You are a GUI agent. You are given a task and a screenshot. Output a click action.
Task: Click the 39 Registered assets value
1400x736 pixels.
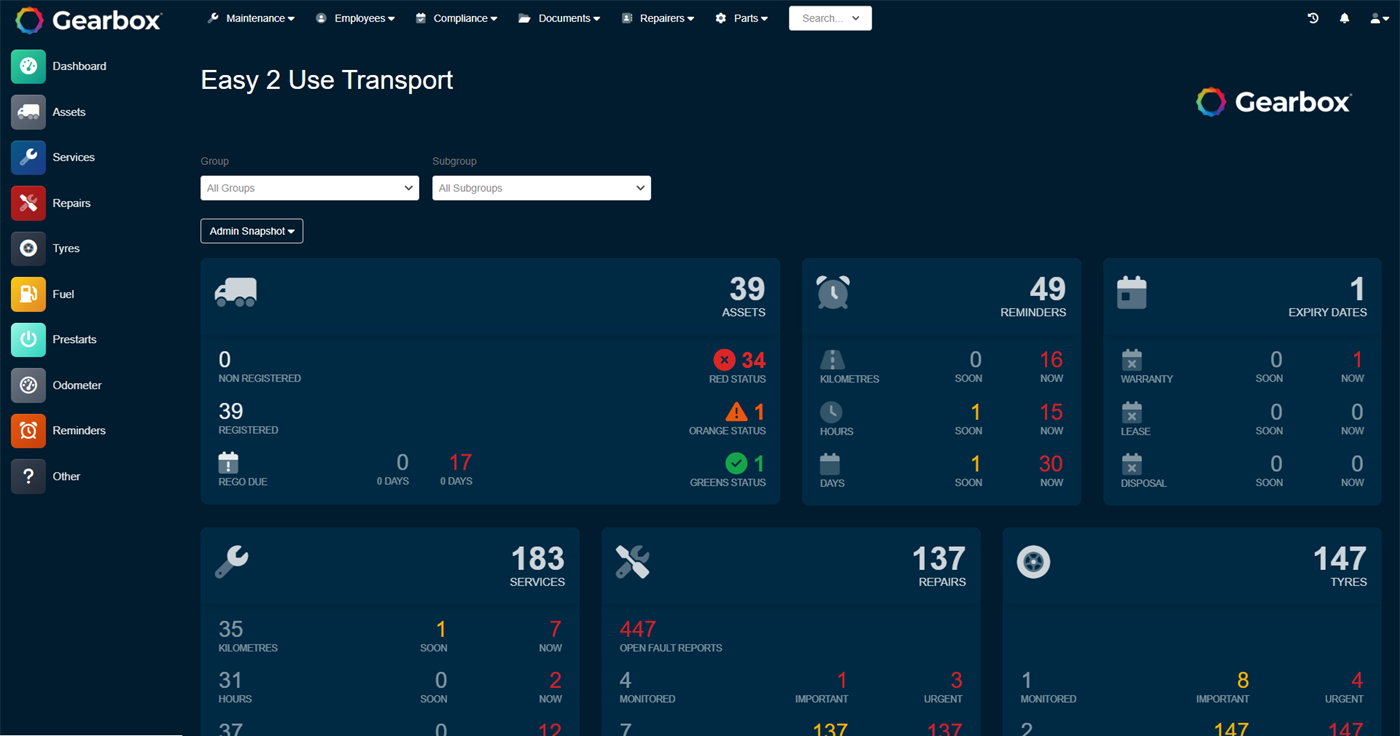coord(231,411)
